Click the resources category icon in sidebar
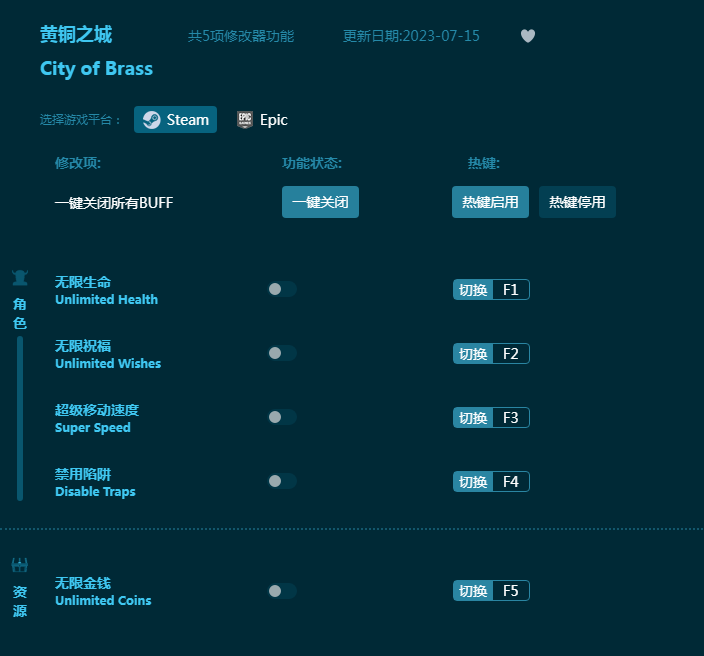704x656 pixels. click(x=20, y=566)
